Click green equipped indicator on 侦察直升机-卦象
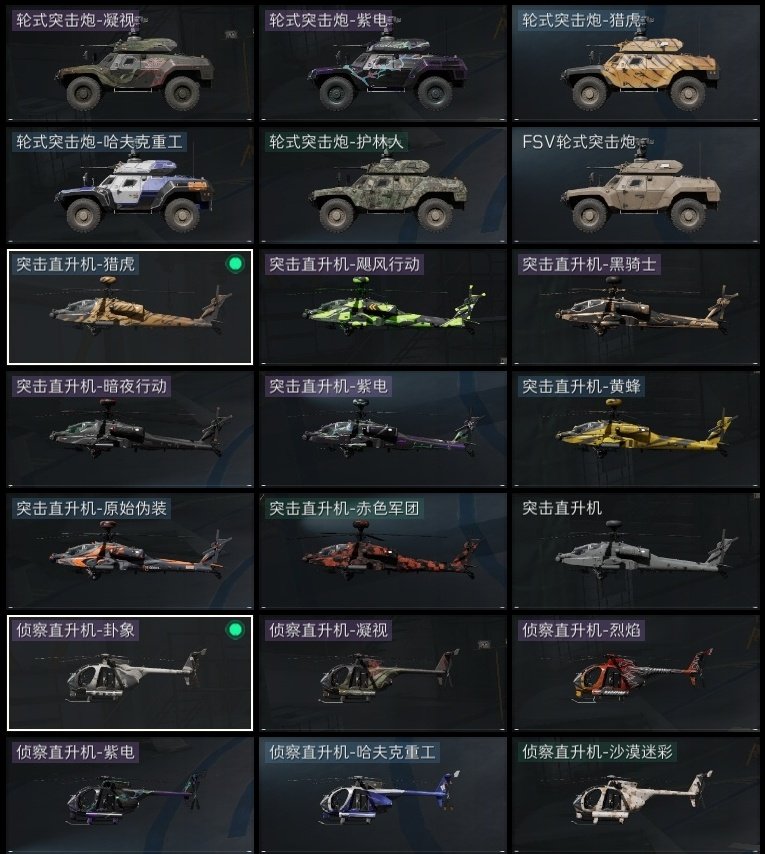 pyautogui.click(x=235, y=630)
